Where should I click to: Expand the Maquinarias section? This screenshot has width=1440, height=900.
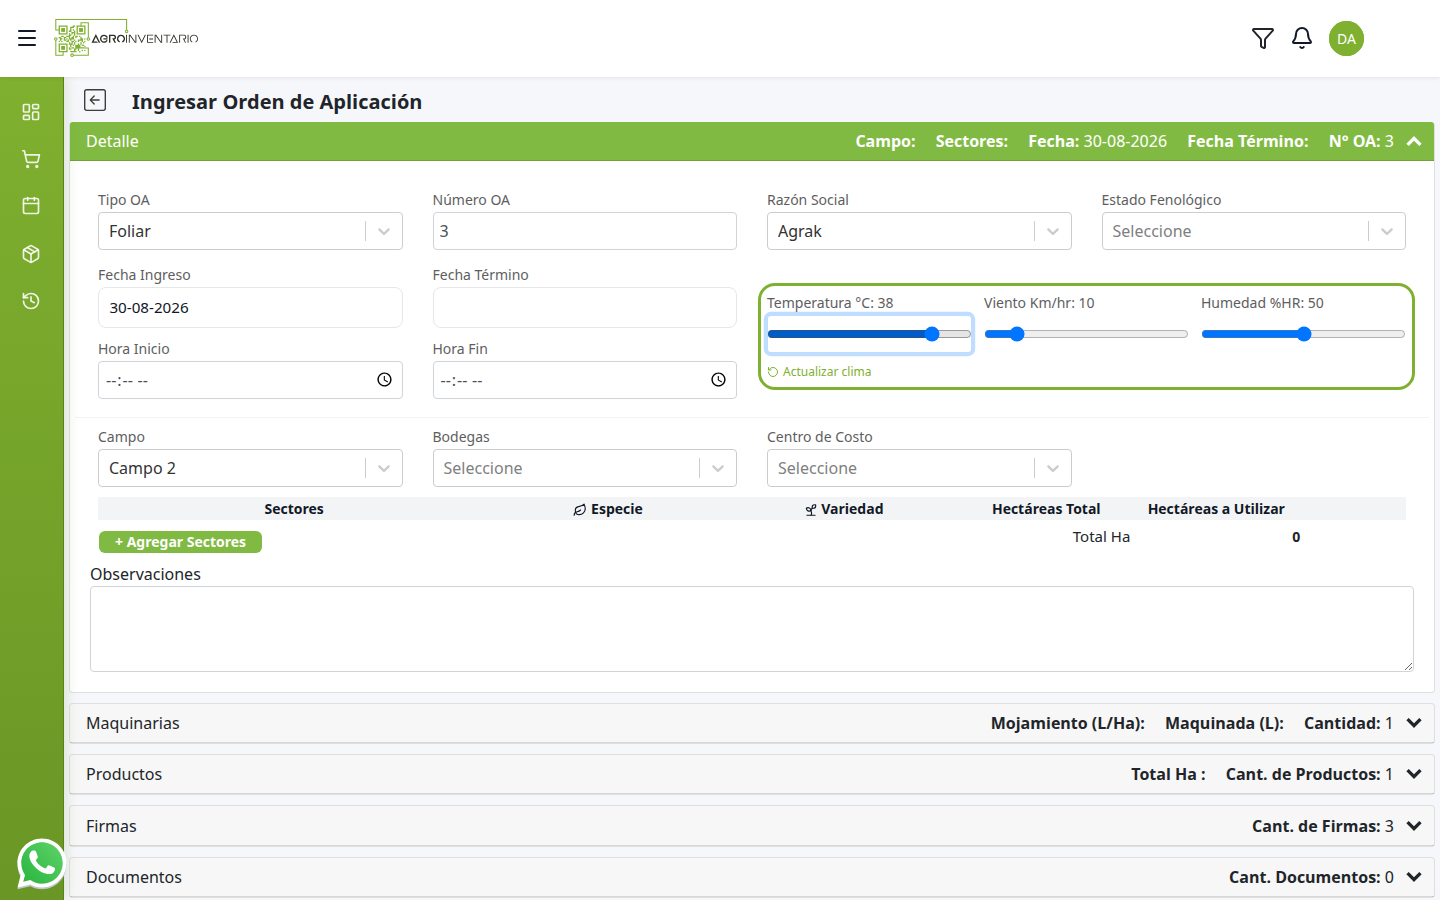pos(752,723)
